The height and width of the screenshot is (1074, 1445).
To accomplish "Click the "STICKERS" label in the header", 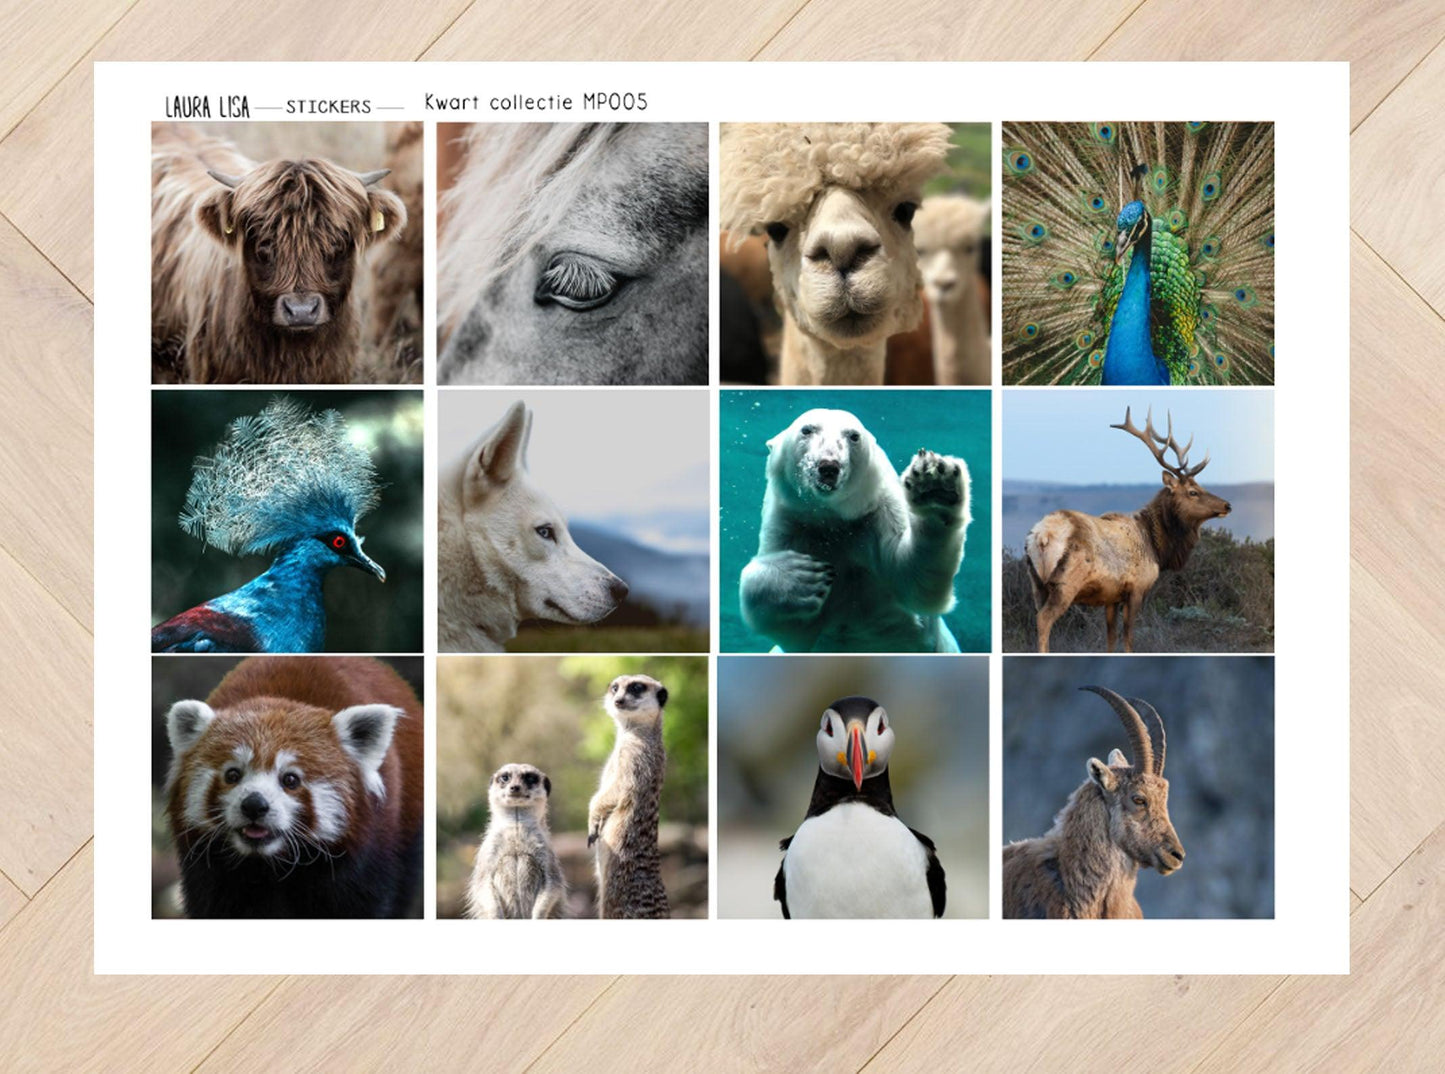I will 328,106.
